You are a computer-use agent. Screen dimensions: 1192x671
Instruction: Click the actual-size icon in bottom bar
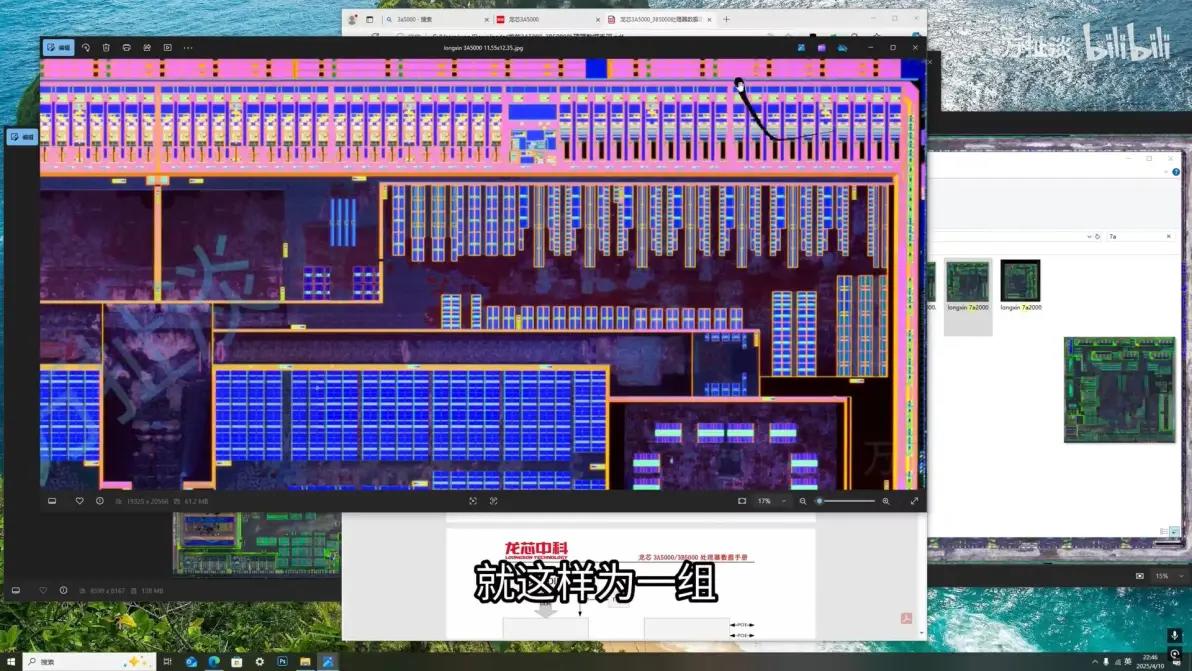(493, 501)
